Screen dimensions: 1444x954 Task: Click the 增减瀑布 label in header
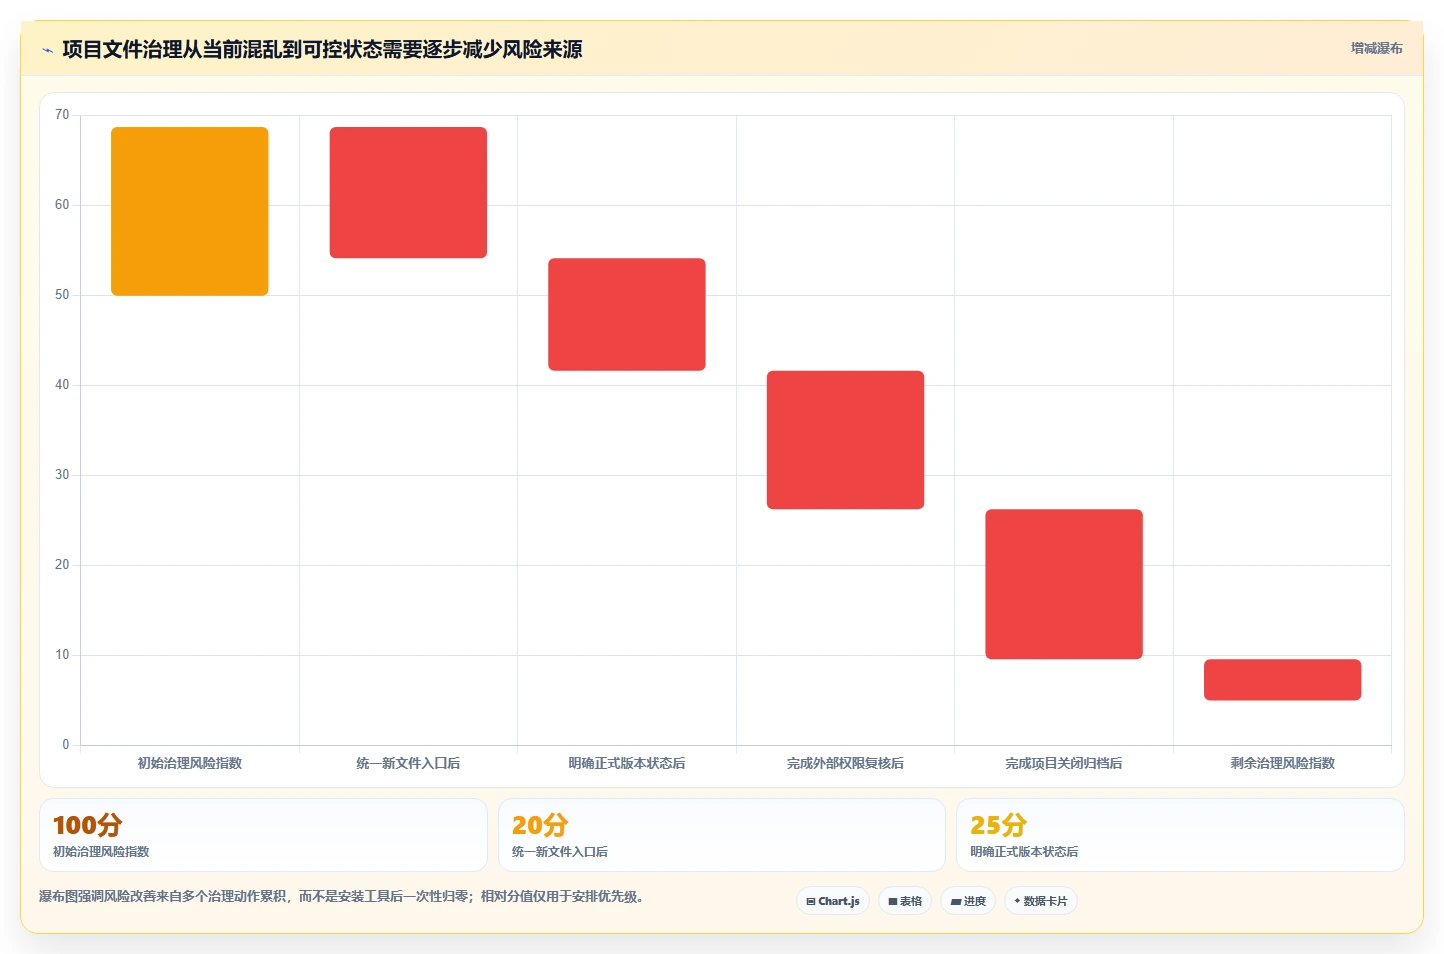(x=1377, y=48)
